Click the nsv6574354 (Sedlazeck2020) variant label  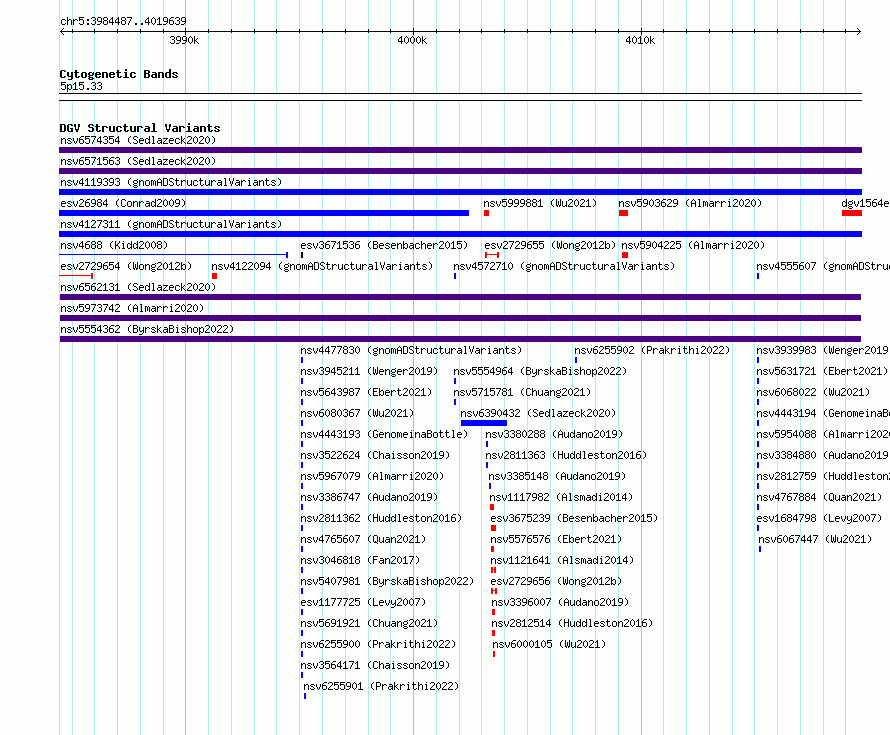(x=138, y=140)
